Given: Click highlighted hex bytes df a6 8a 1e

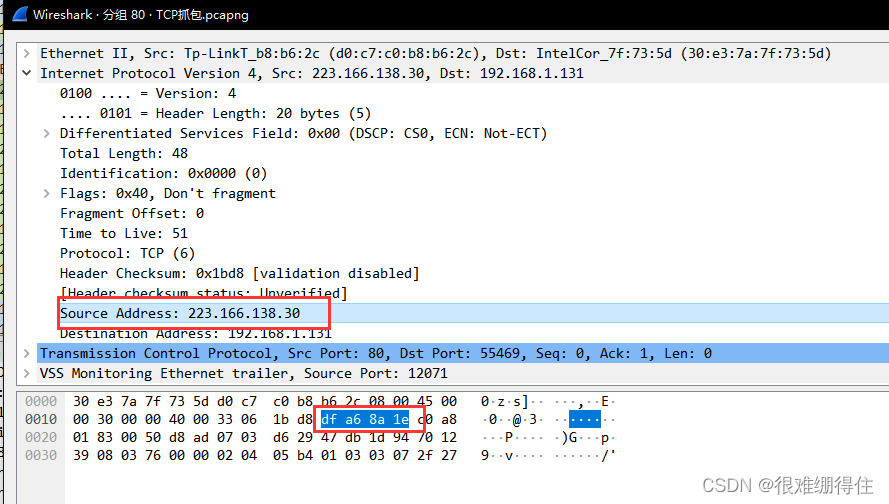Looking at the screenshot, I should (365, 420).
